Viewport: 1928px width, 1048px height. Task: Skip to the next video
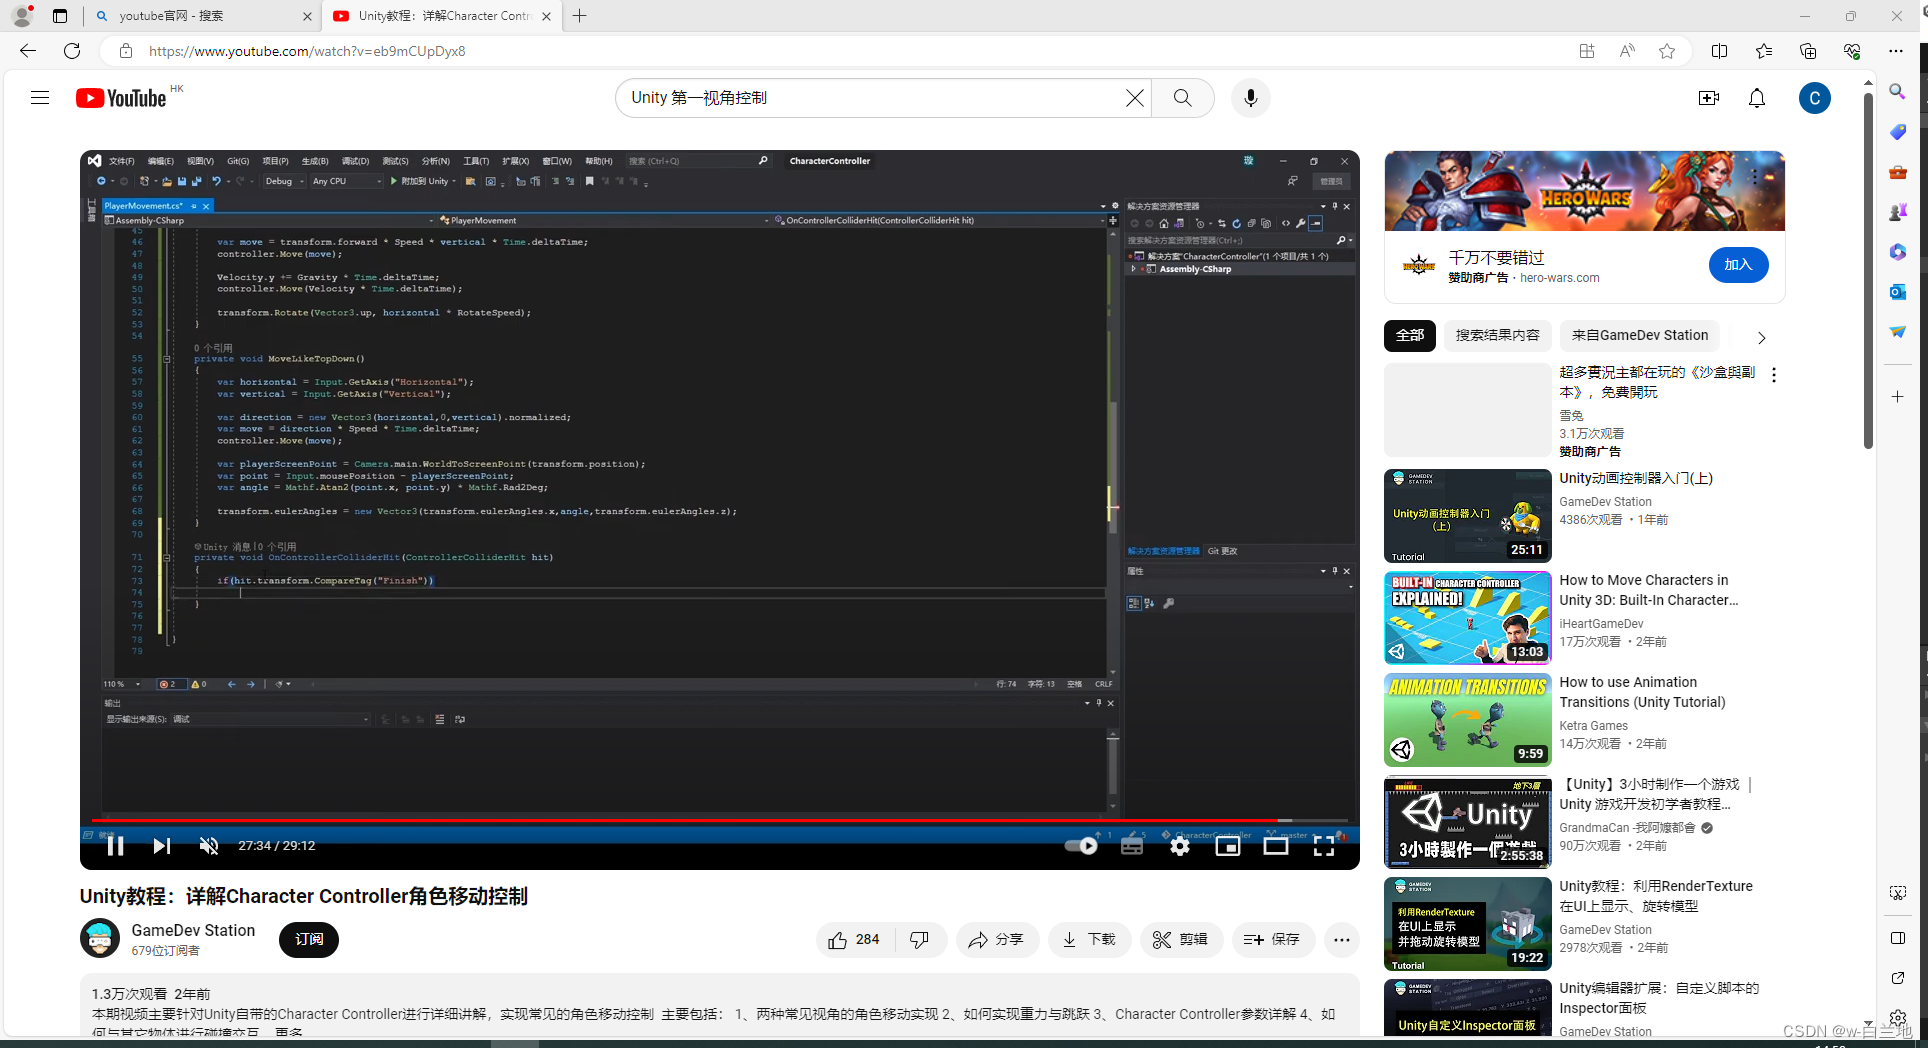tap(161, 846)
